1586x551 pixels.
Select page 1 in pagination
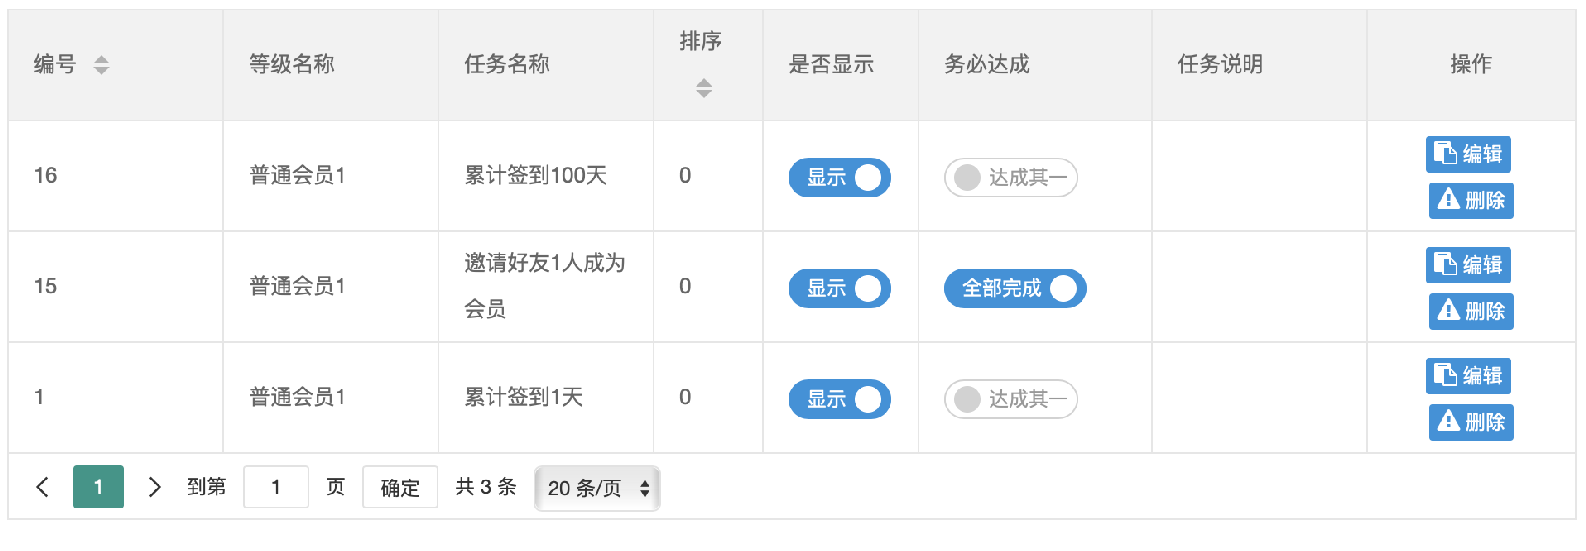(x=98, y=487)
